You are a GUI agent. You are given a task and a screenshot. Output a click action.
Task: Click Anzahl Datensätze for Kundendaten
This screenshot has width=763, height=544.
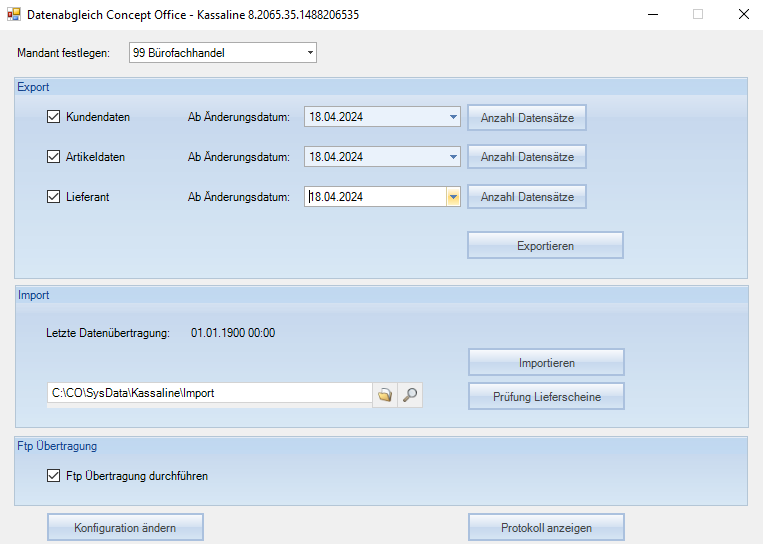[527, 117]
